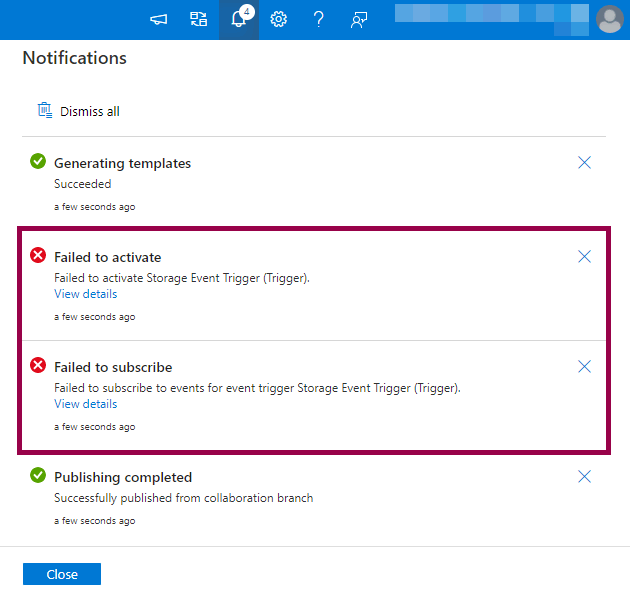The image size is (630, 600).
Task: Dismiss the Publishing completed notification
Action: [x=585, y=477]
